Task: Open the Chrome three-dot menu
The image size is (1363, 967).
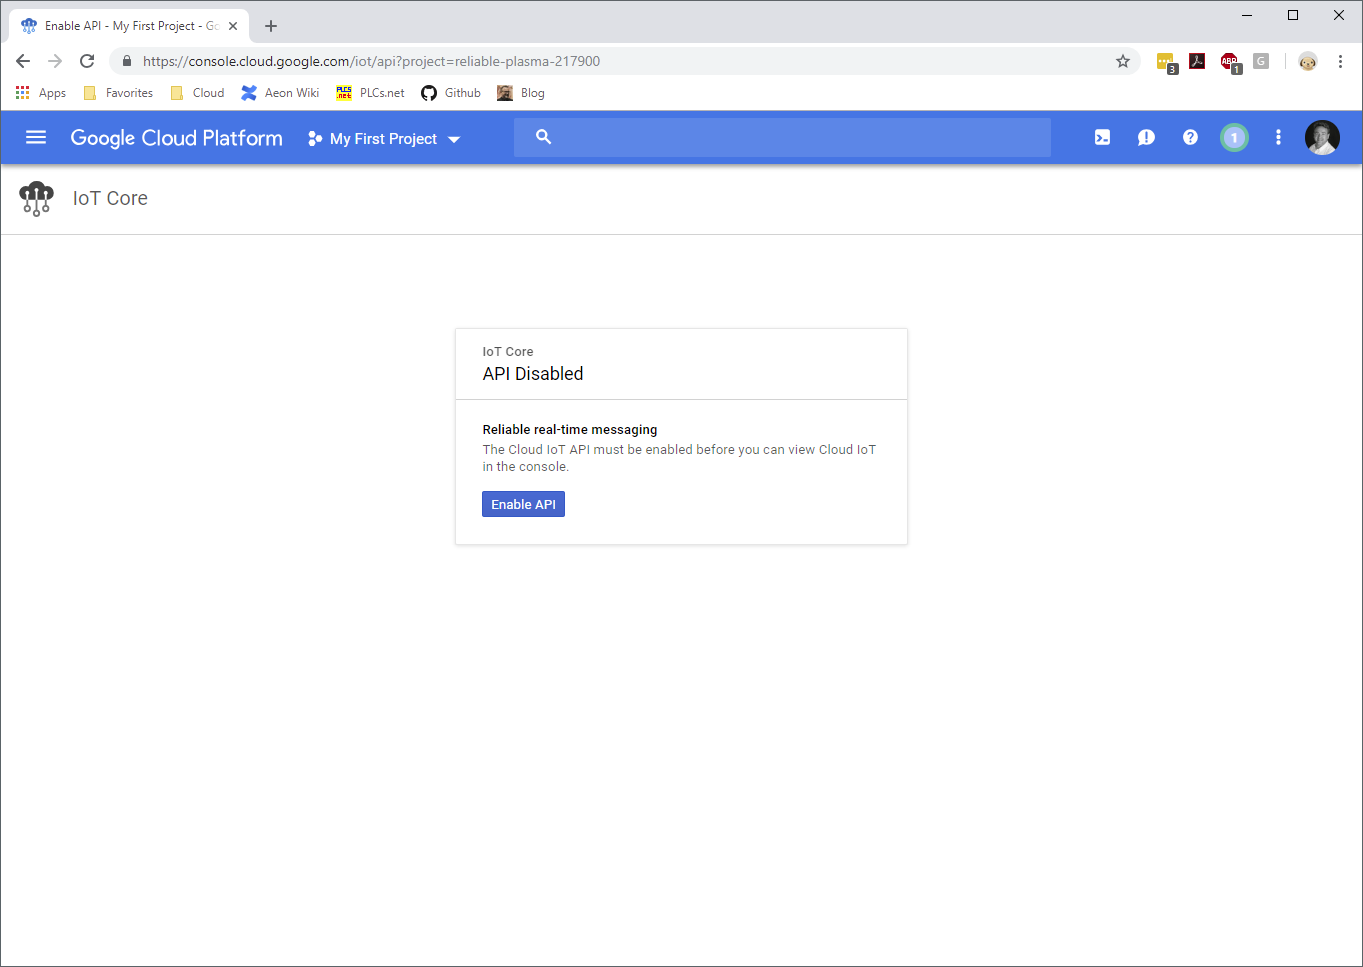Action: pos(1340,61)
